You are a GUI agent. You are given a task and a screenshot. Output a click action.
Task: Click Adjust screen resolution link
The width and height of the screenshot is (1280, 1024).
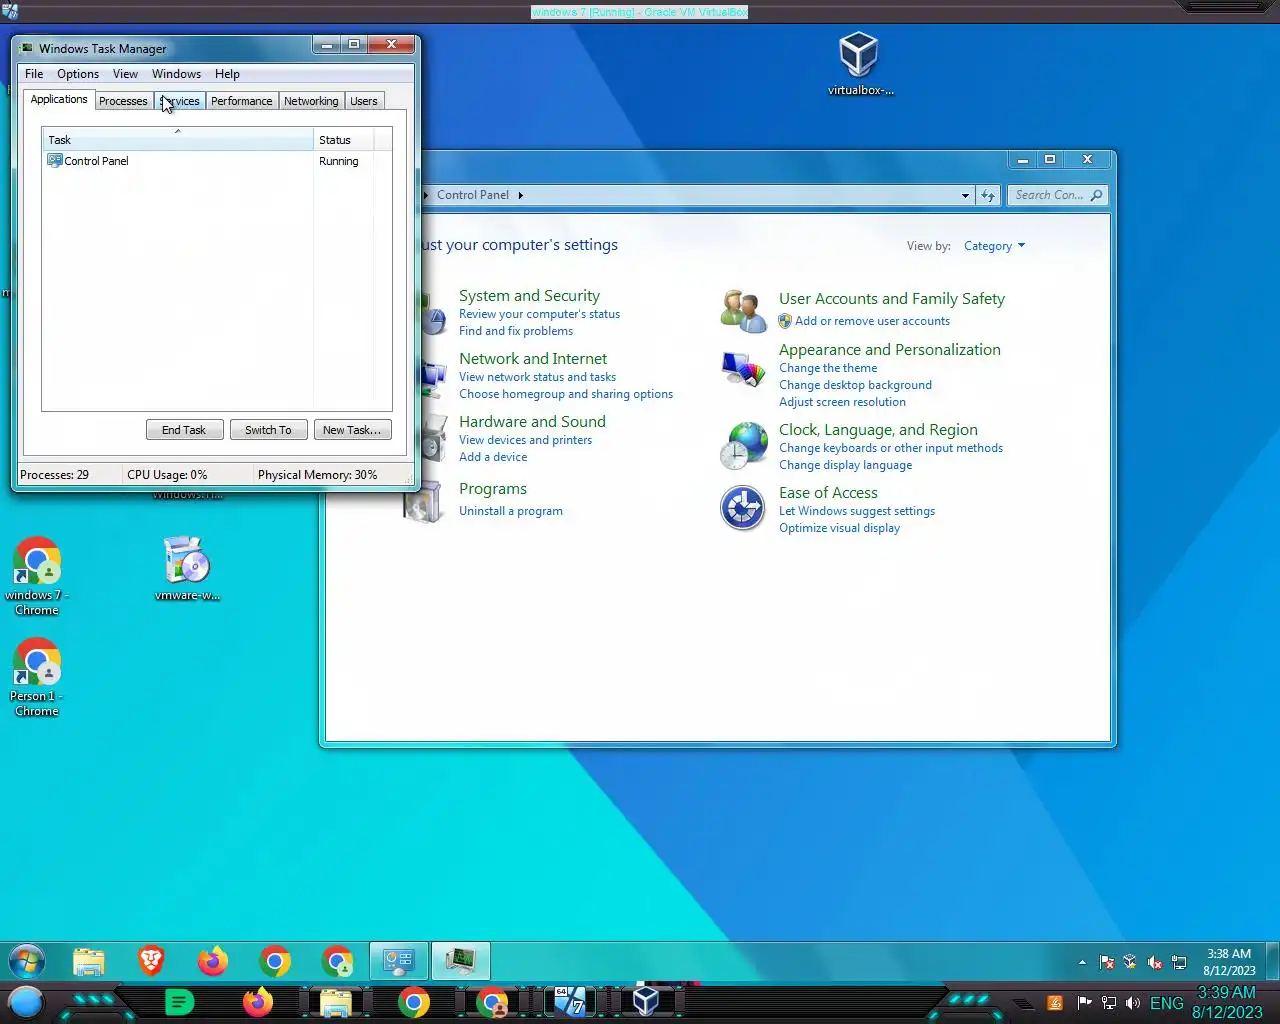click(842, 402)
